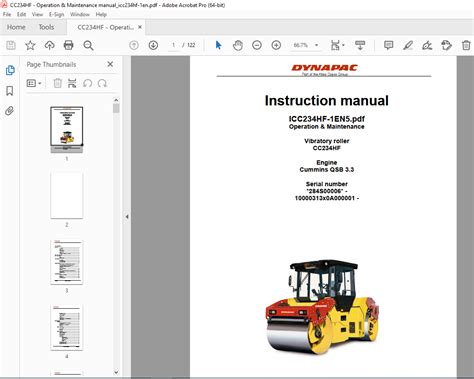The width and height of the screenshot is (474, 379).
Task: Open the zoom level 66.7% dropdown
Action: [x=306, y=45]
